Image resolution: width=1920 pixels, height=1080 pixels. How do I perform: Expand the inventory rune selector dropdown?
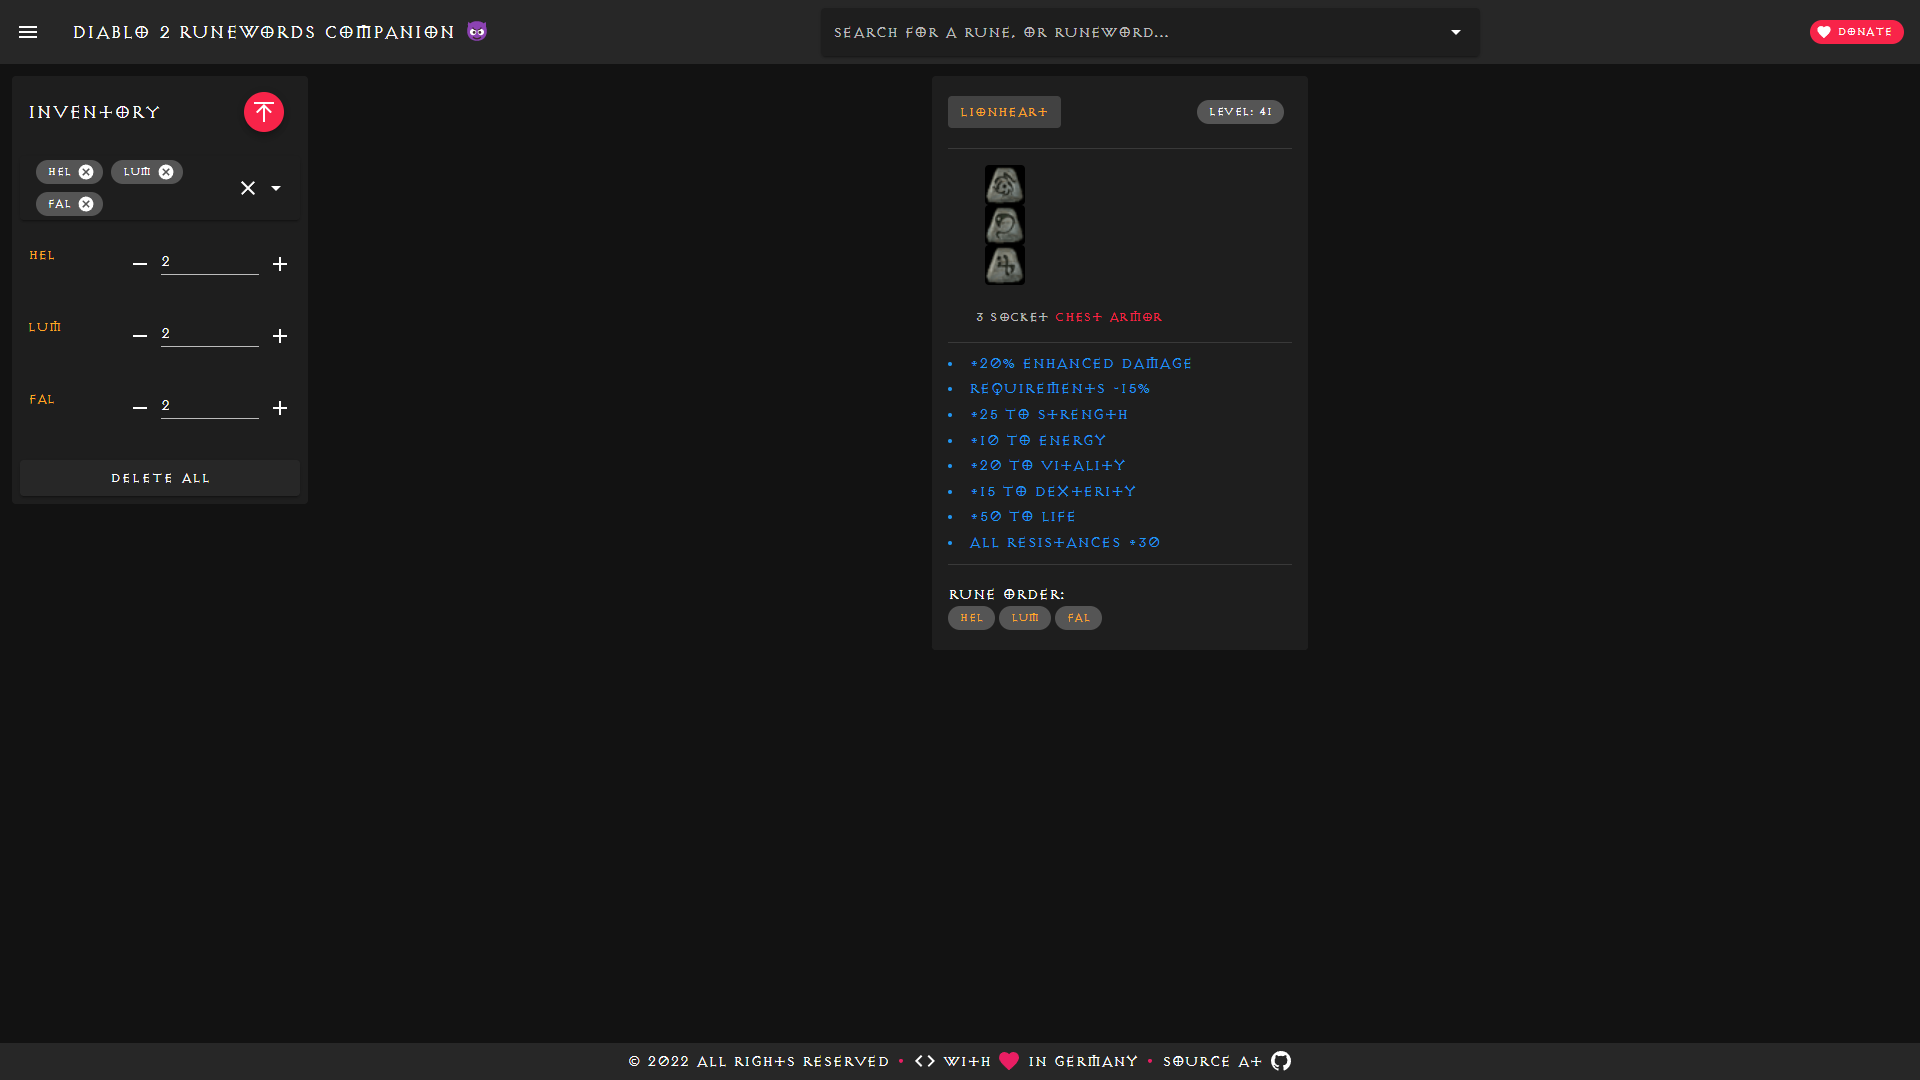tap(276, 188)
